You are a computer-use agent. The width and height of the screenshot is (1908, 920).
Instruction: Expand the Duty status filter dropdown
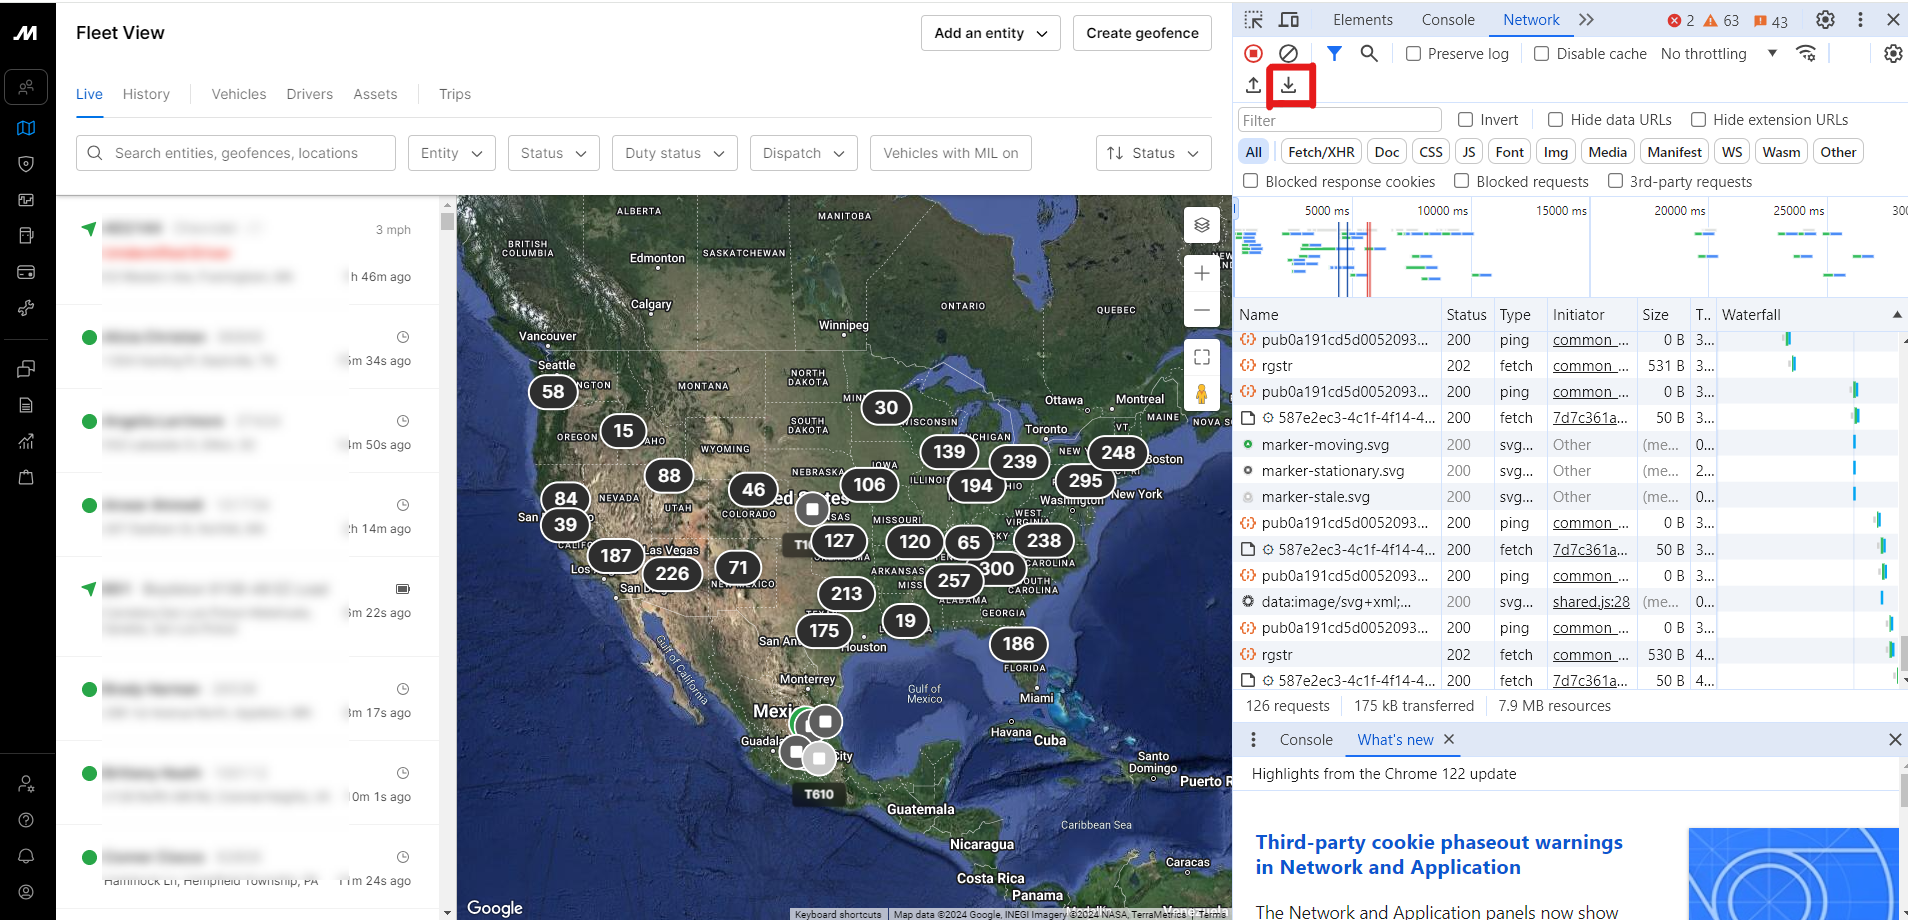point(674,153)
